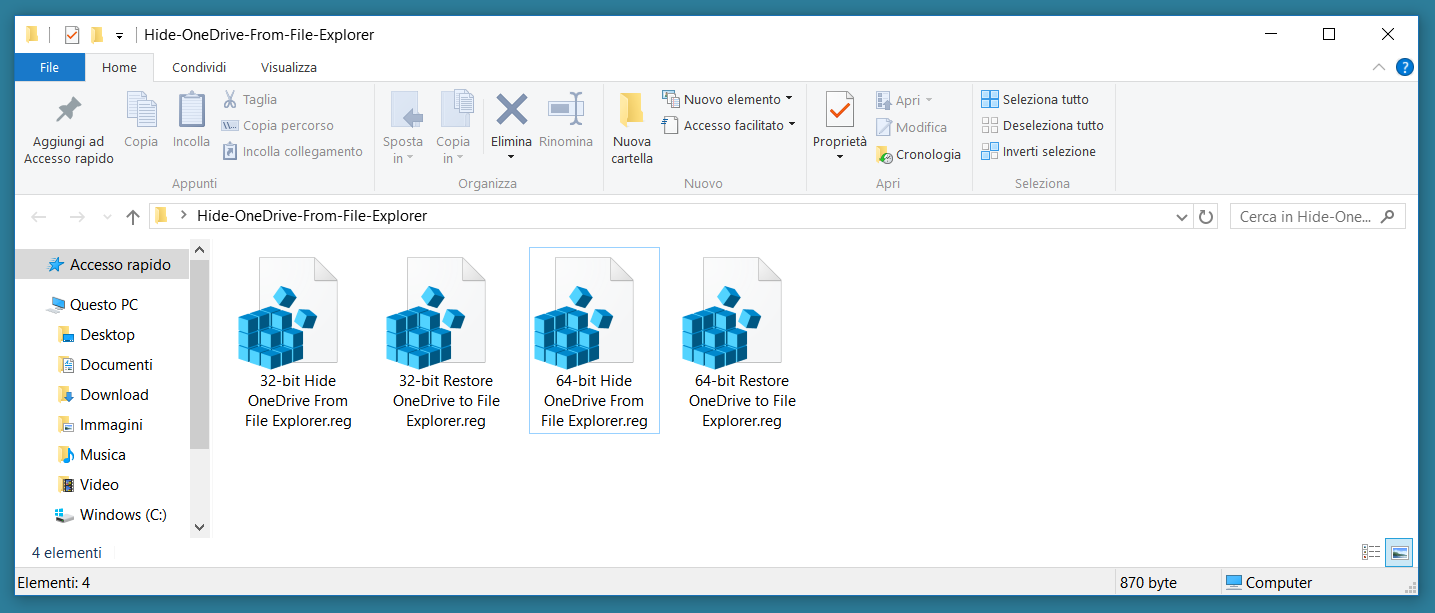Click the new folder icon in title bar toolbar

(x=97, y=35)
